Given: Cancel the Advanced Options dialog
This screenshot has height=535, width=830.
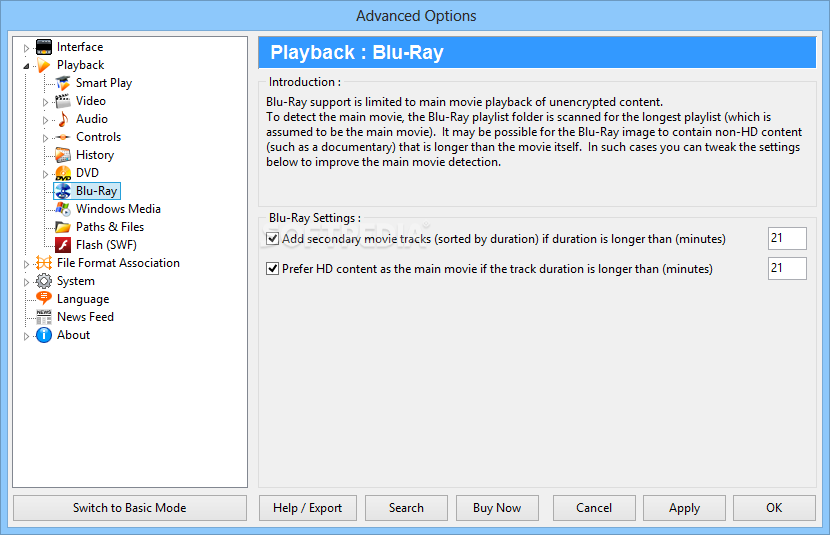Looking at the screenshot, I should [x=594, y=508].
